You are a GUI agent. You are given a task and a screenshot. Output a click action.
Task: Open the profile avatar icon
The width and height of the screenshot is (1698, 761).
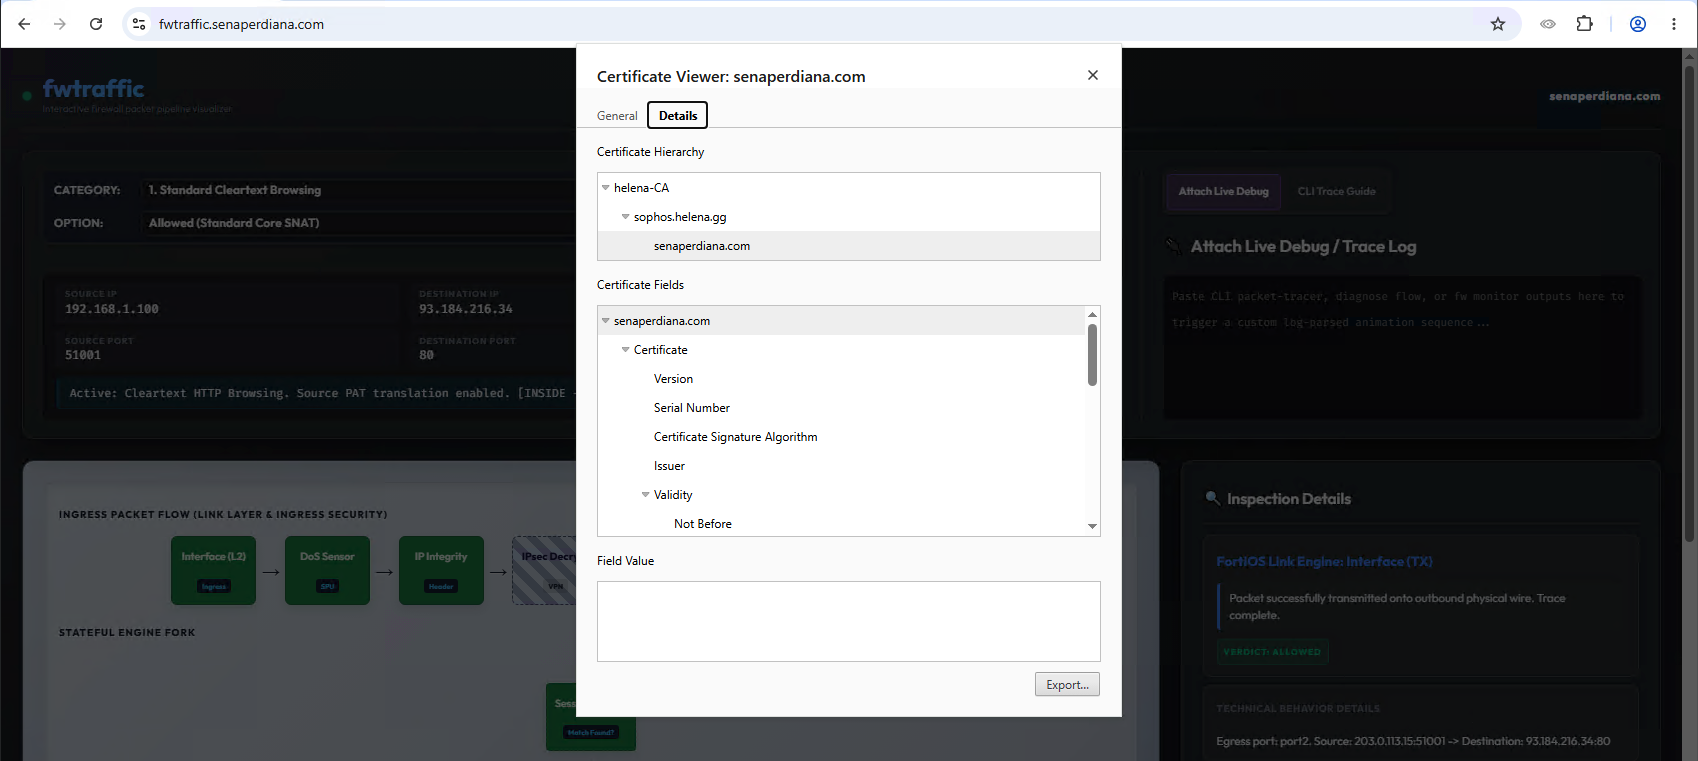click(x=1638, y=24)
